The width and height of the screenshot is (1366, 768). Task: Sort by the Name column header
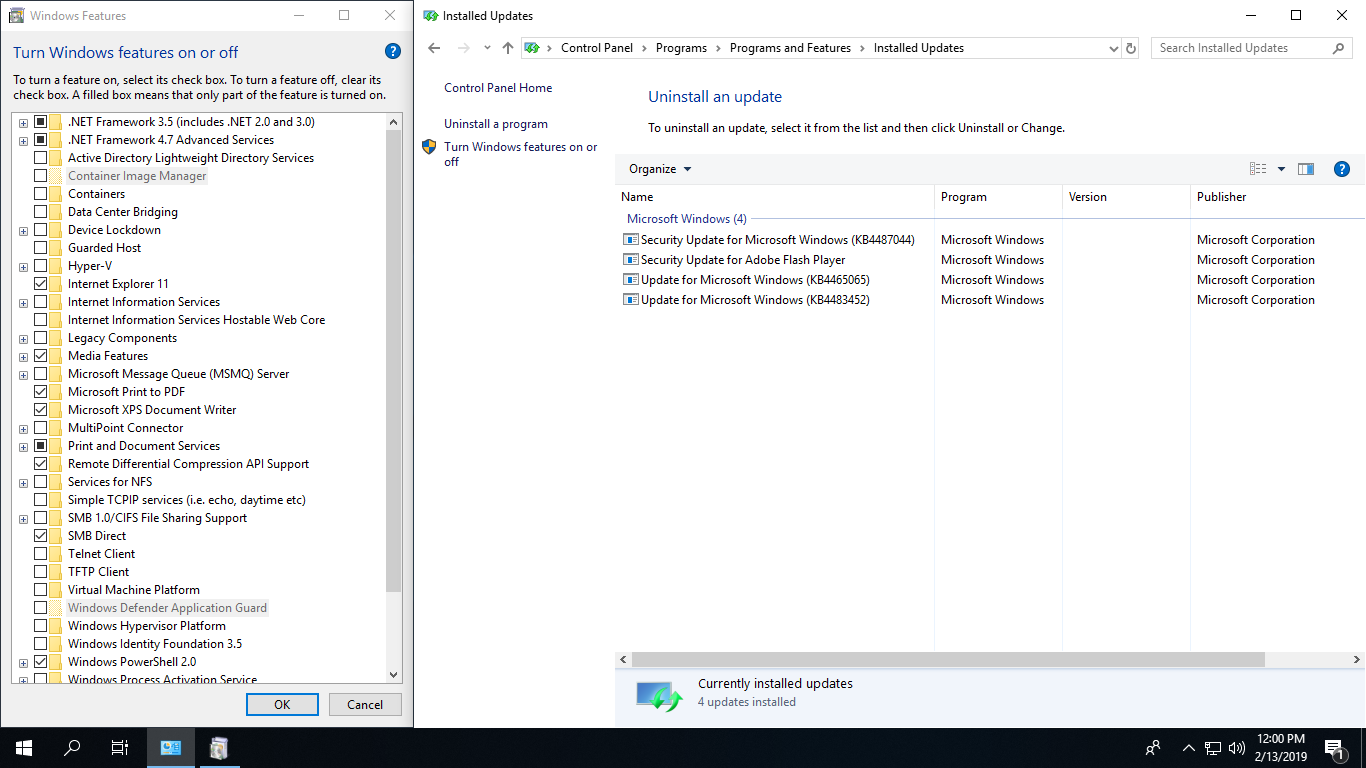point(775,197)
